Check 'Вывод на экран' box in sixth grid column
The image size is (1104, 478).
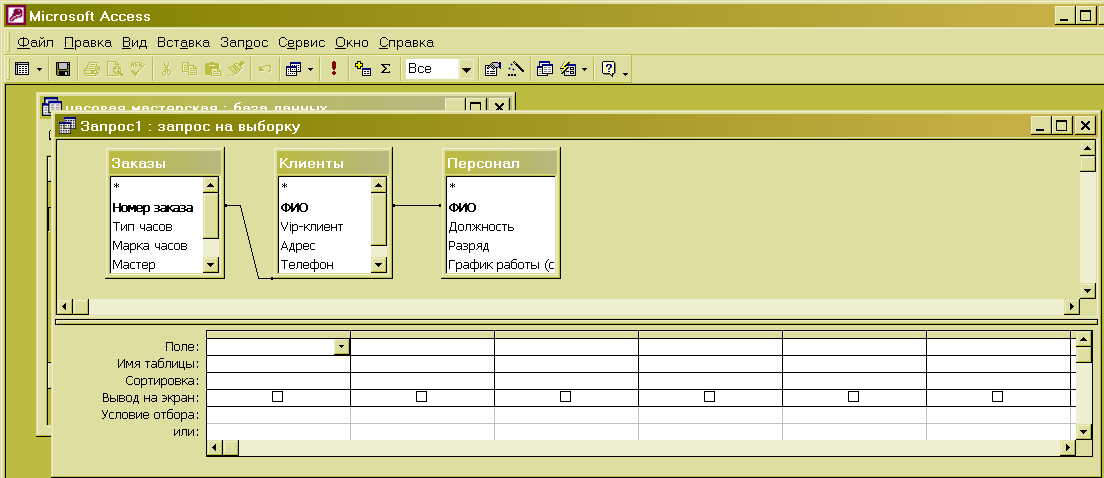[x=997, y=397]
